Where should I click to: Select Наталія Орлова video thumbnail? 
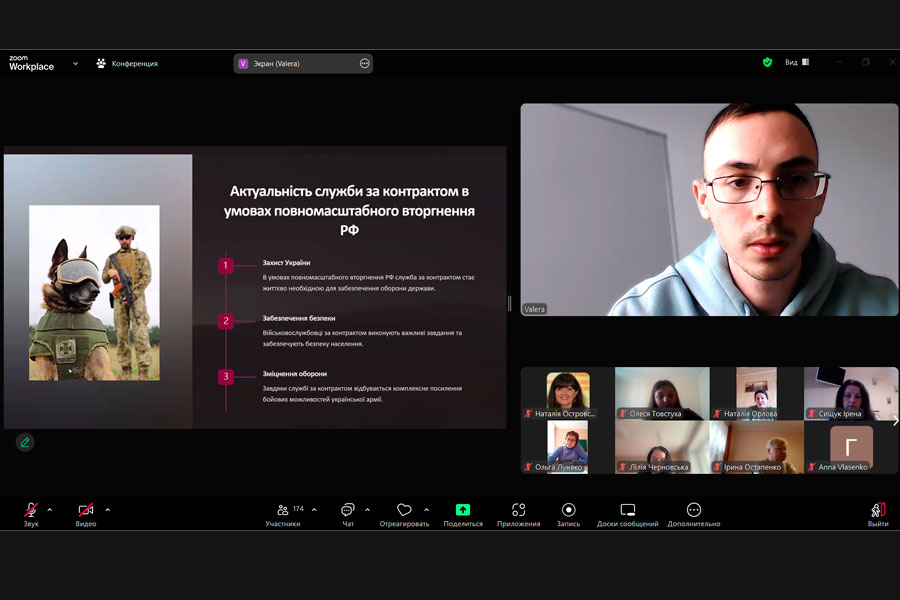pos(757,394)
